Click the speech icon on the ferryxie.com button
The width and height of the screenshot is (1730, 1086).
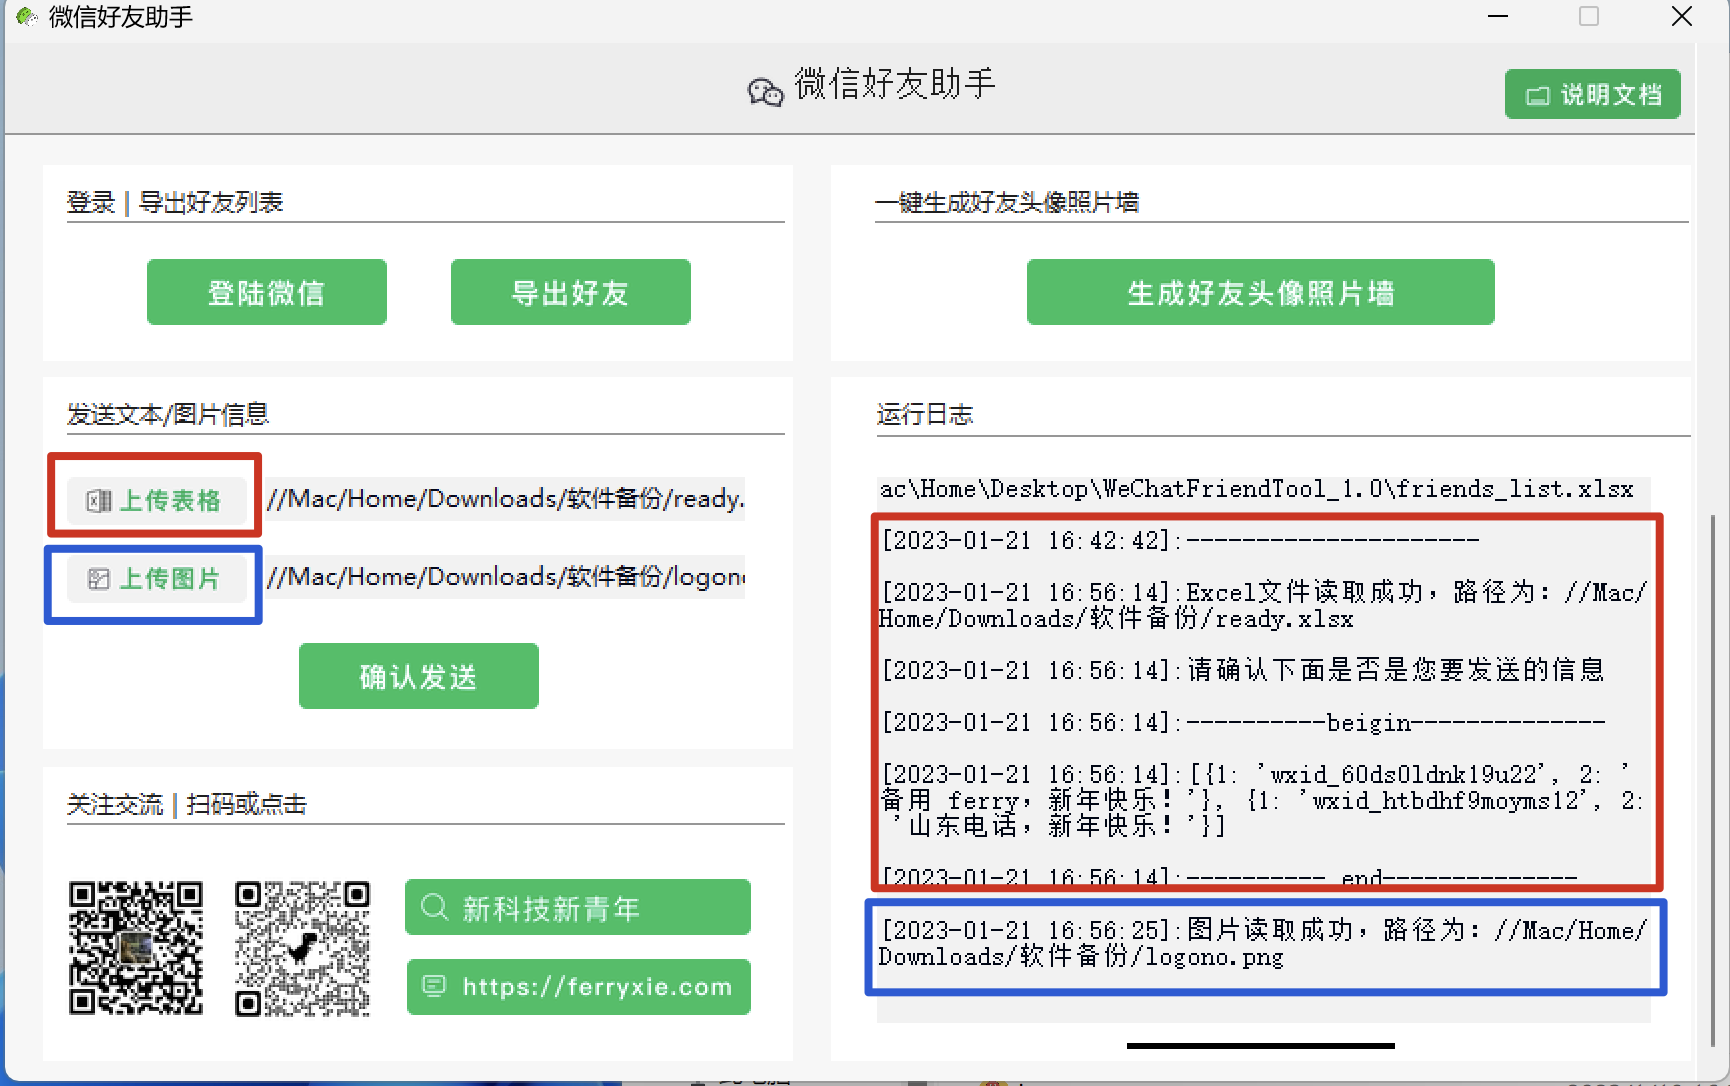pos(434,987)
